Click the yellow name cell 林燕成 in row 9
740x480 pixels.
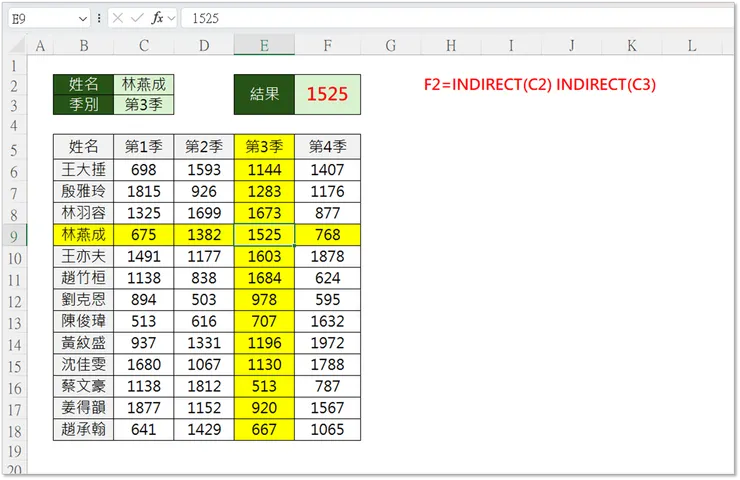pos(84,235)
